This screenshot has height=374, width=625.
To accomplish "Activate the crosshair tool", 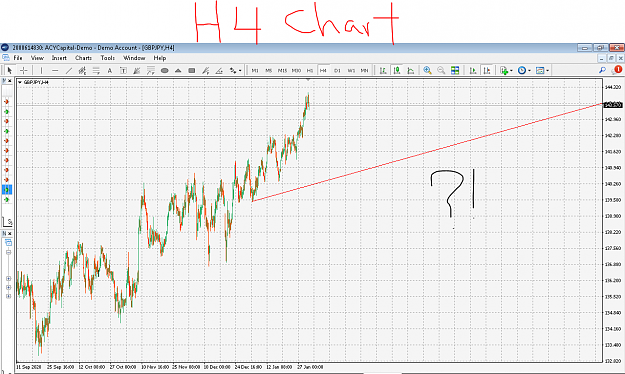I will click(24, 71).
